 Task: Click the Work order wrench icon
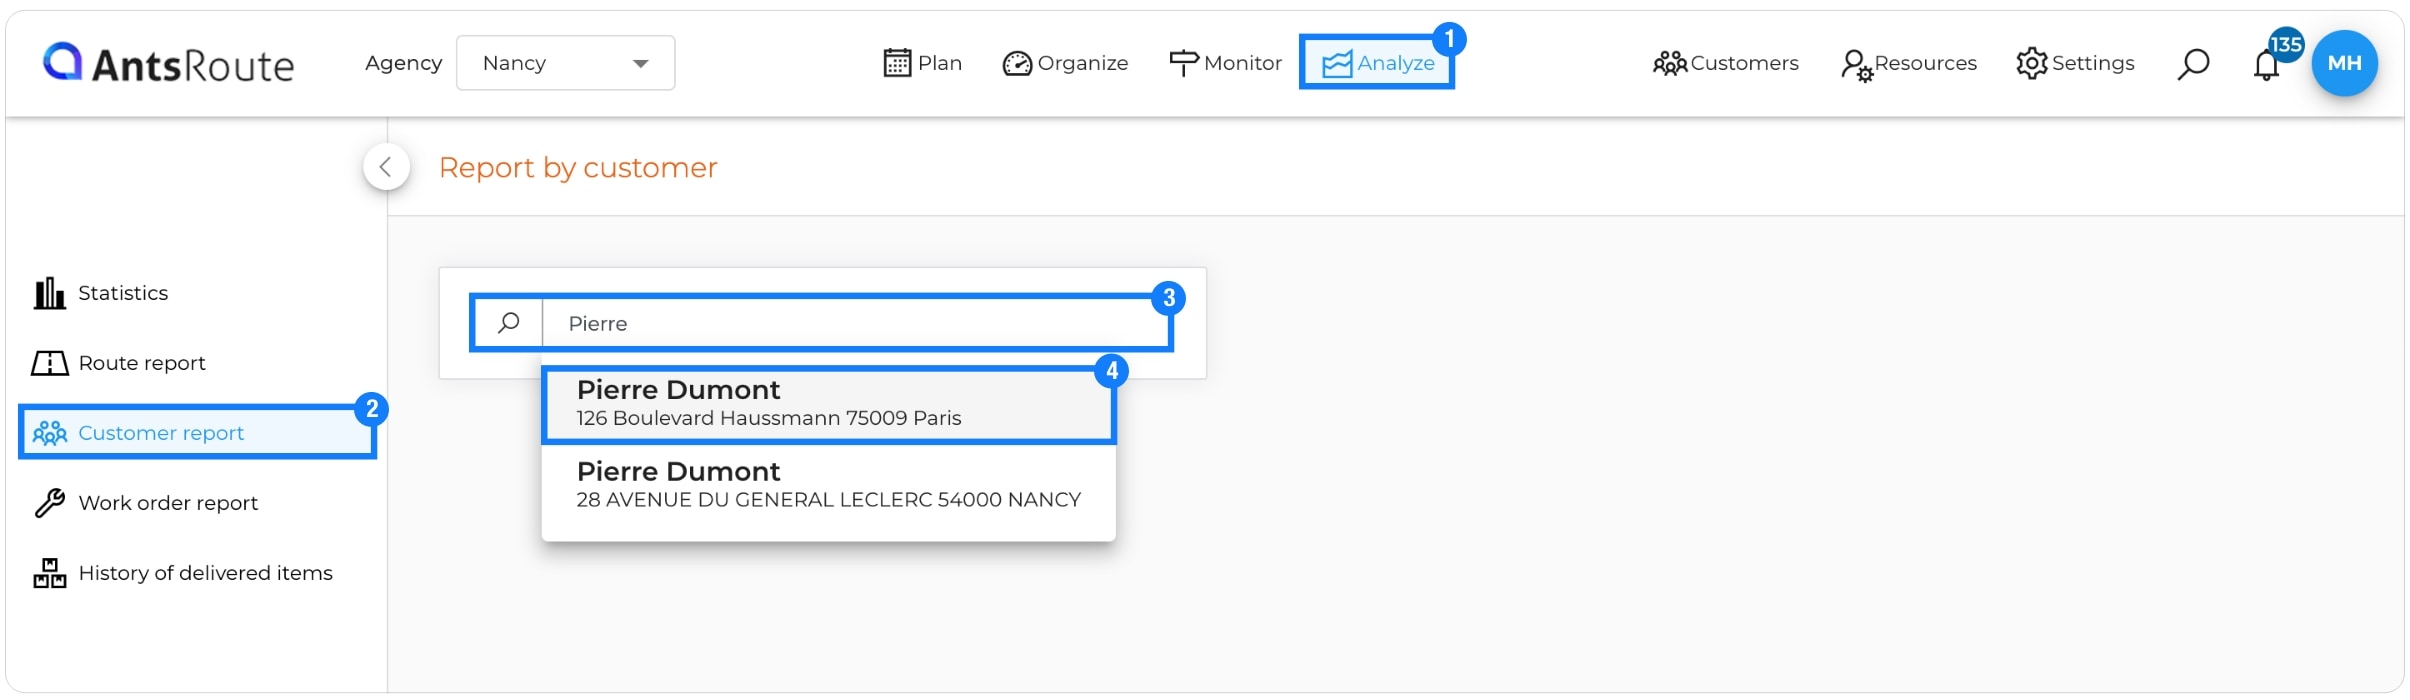(49, 503)
